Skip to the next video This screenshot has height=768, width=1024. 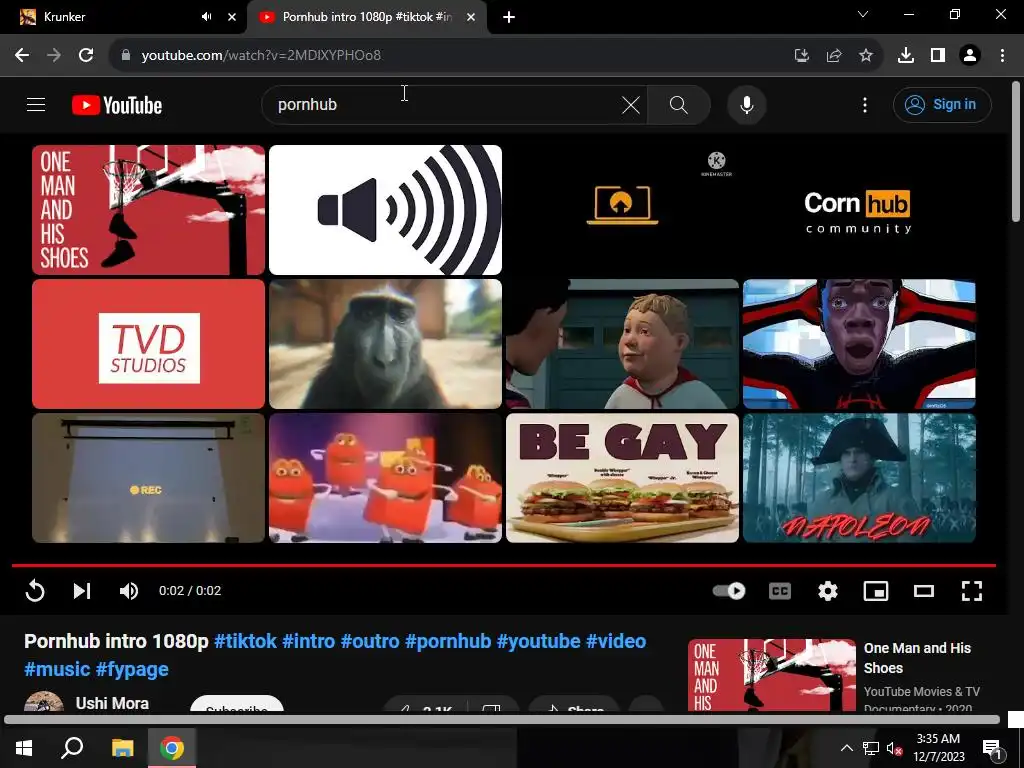tap(82, 591)
